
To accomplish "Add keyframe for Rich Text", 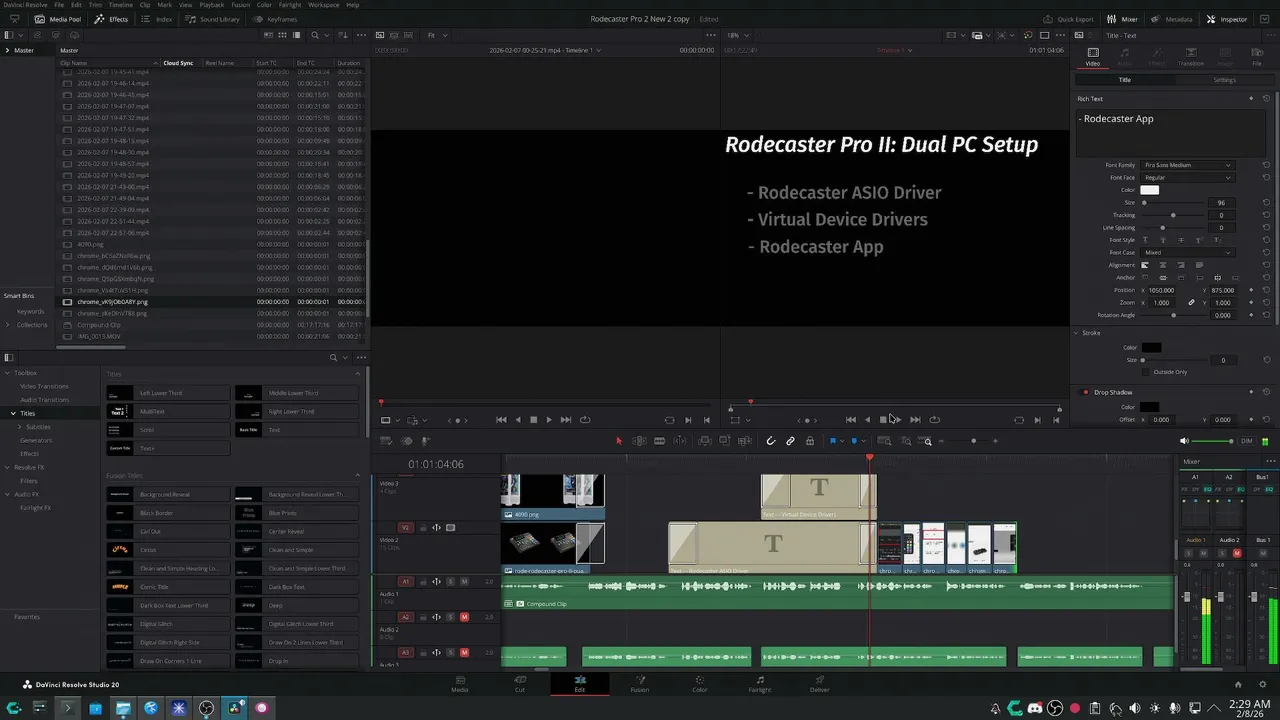I will [1251, 99].
